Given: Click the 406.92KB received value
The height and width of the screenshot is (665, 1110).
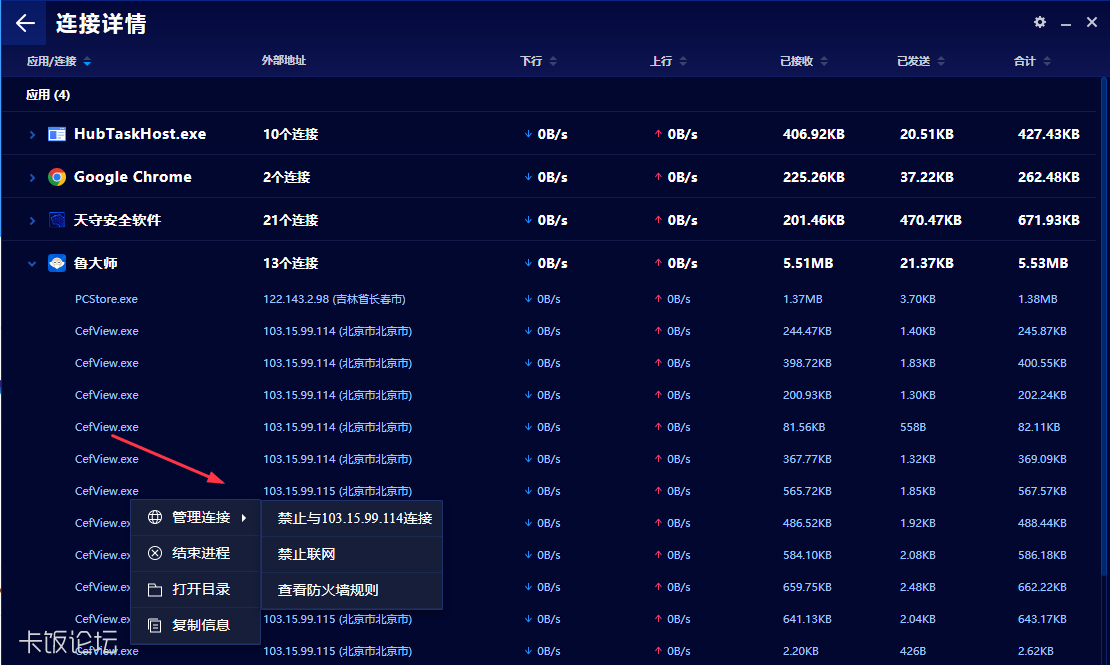Looking at the screenshot, I should pyautogui.click(x=813, y=134).
